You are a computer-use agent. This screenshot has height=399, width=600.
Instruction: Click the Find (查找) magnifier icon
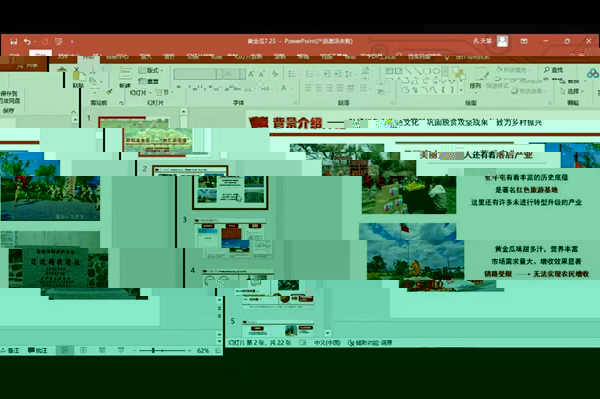(x=547, y=70)
